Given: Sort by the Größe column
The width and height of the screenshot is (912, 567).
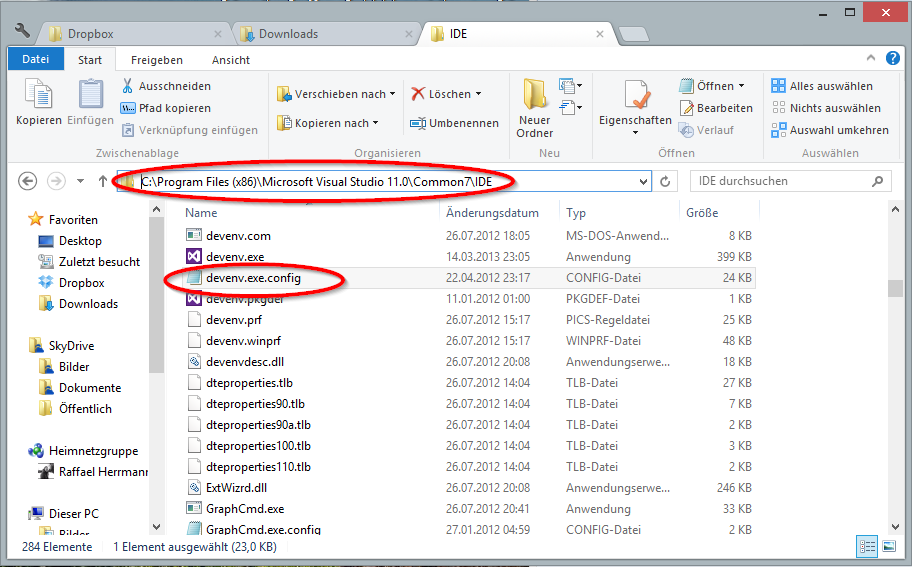Looking at the screenshot, I should point(702,213).
